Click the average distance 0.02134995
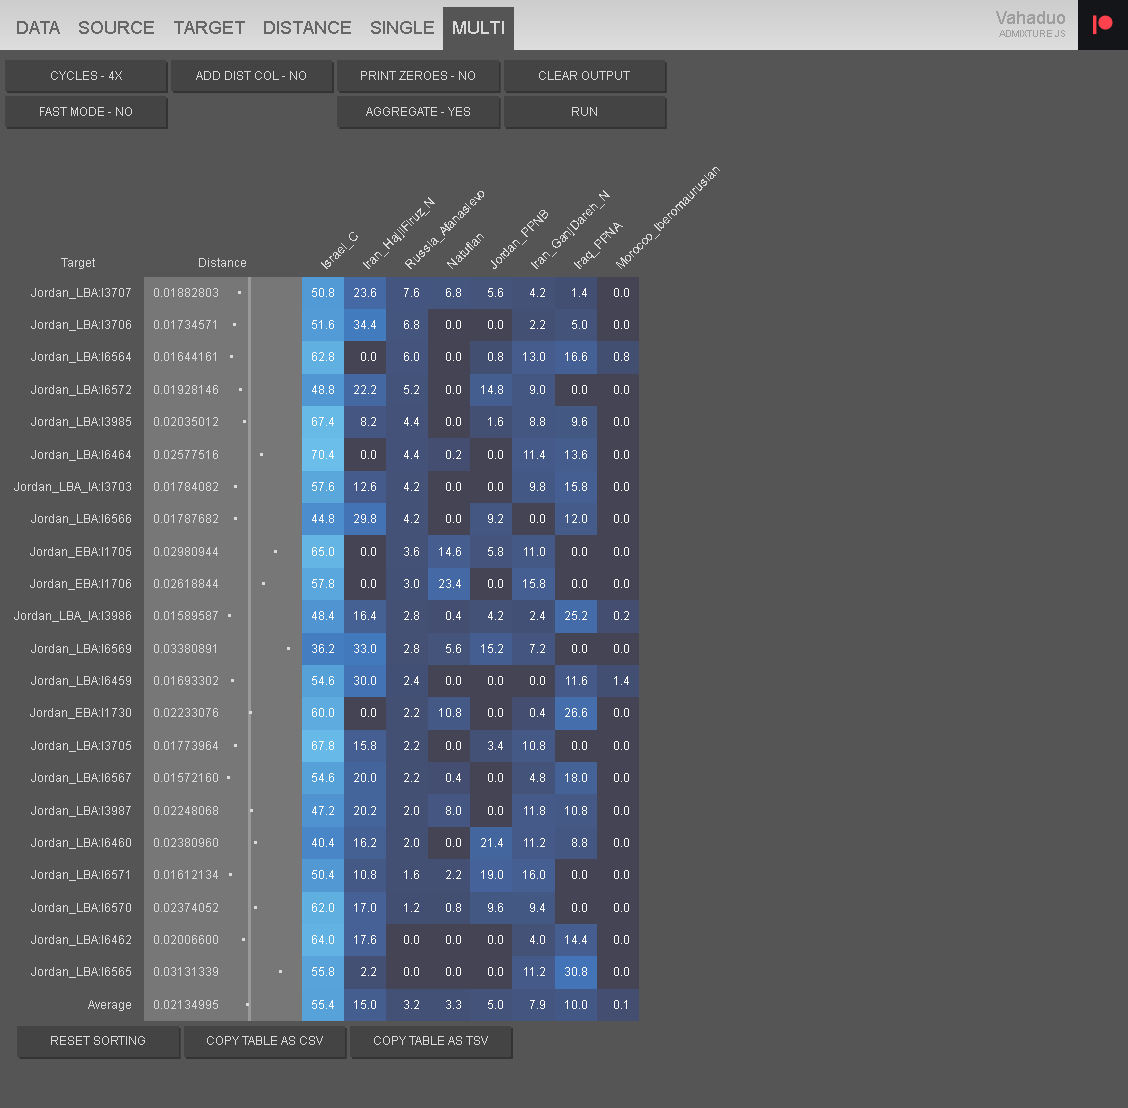 (x=186, y=1005)
